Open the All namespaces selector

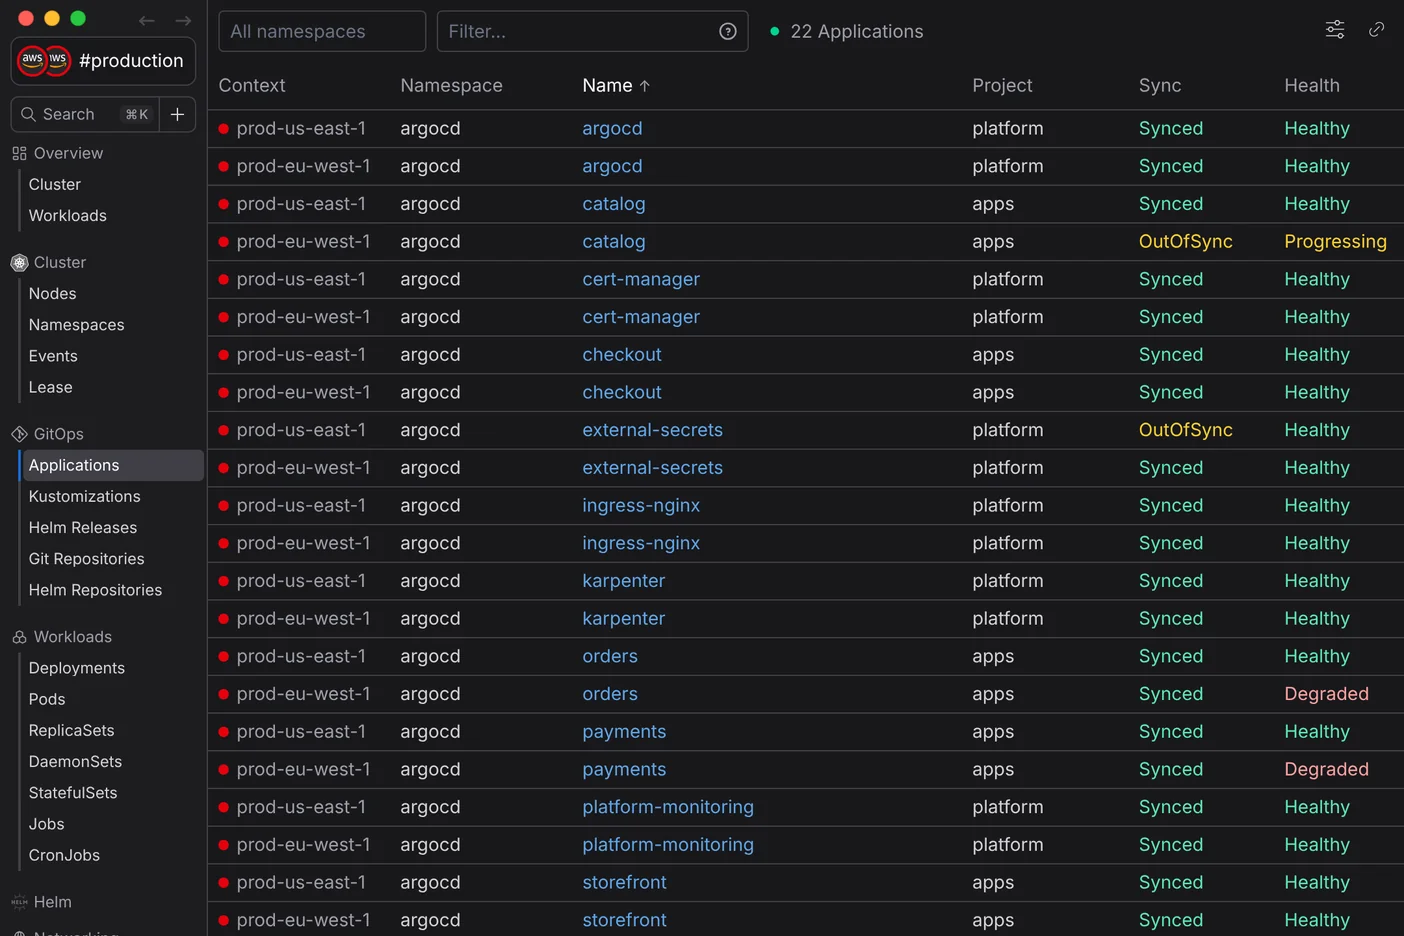tap(322, 31)
